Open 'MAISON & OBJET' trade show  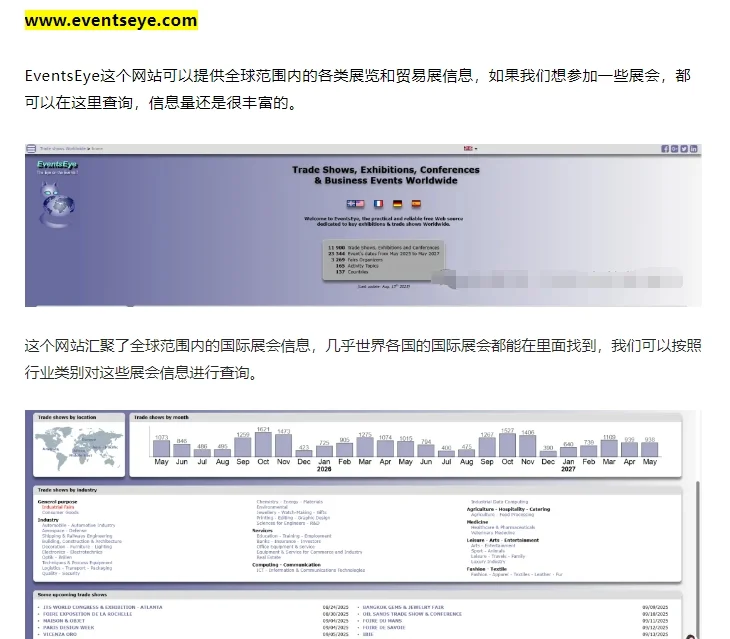64,621
